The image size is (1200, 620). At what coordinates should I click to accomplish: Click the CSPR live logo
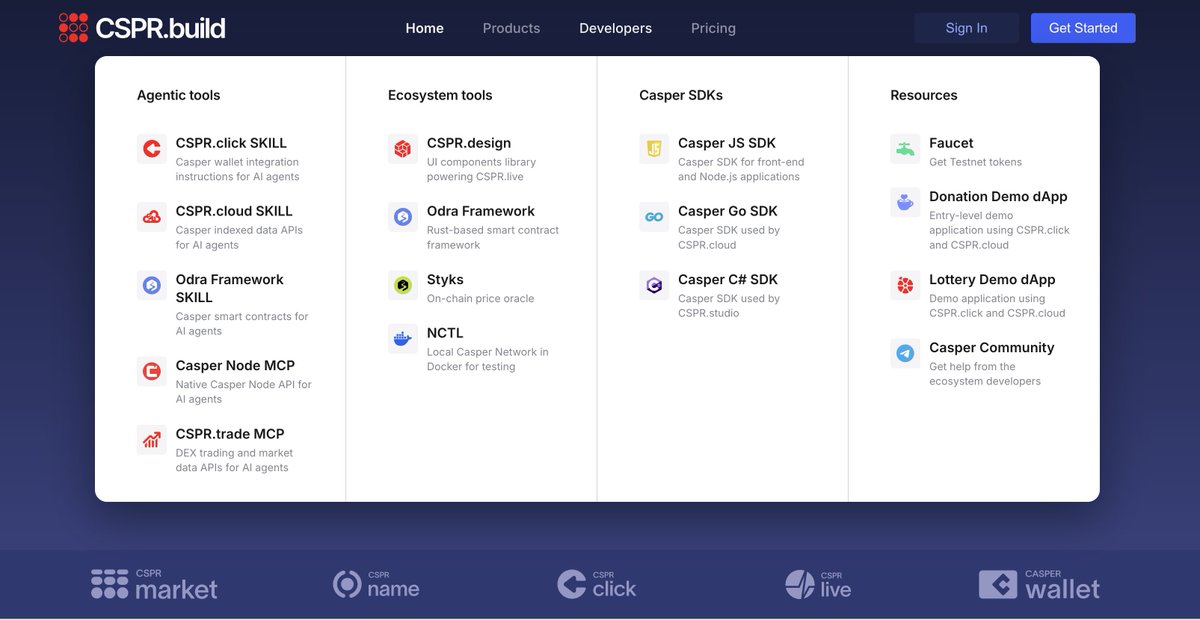coord(818,584)
